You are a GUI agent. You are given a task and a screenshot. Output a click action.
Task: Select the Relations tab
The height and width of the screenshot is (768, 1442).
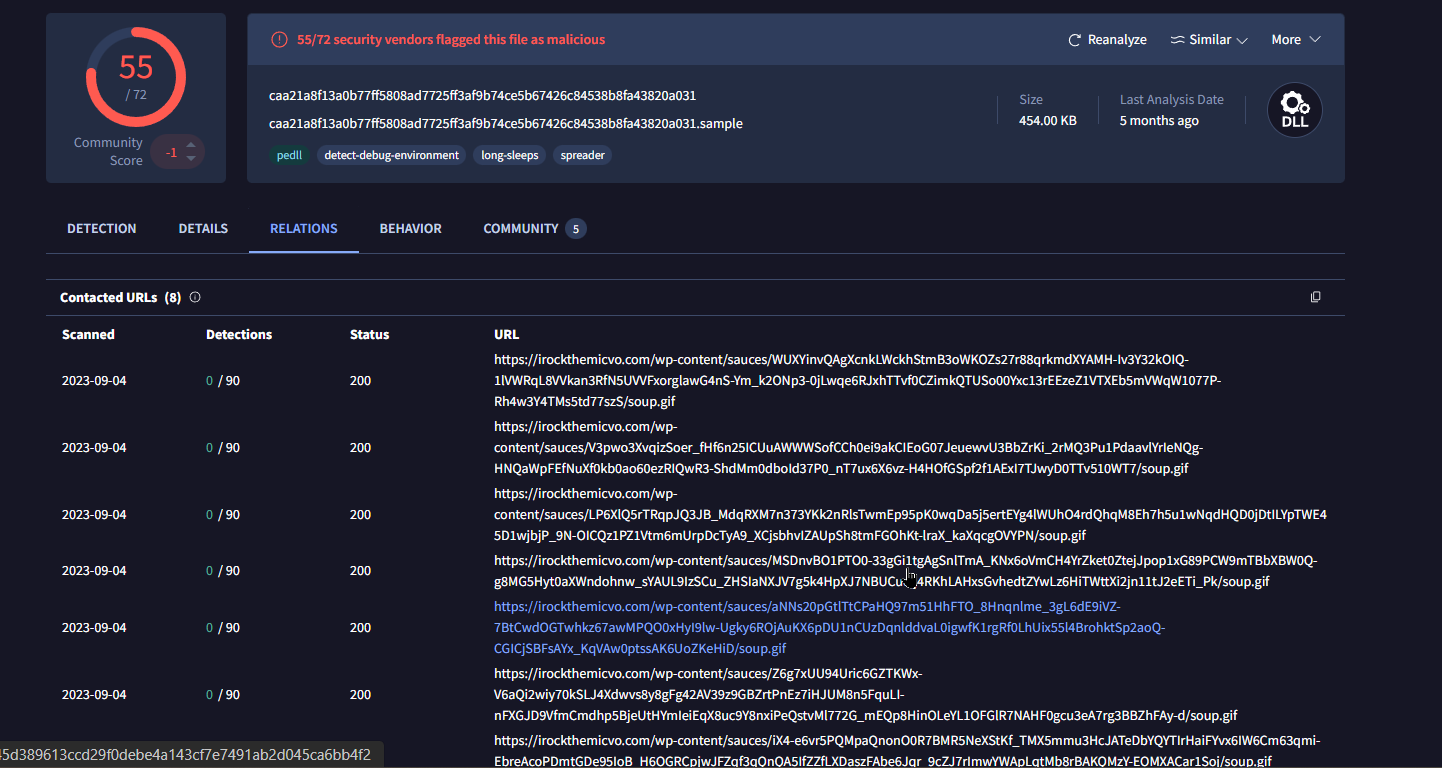tap(304, 229)
